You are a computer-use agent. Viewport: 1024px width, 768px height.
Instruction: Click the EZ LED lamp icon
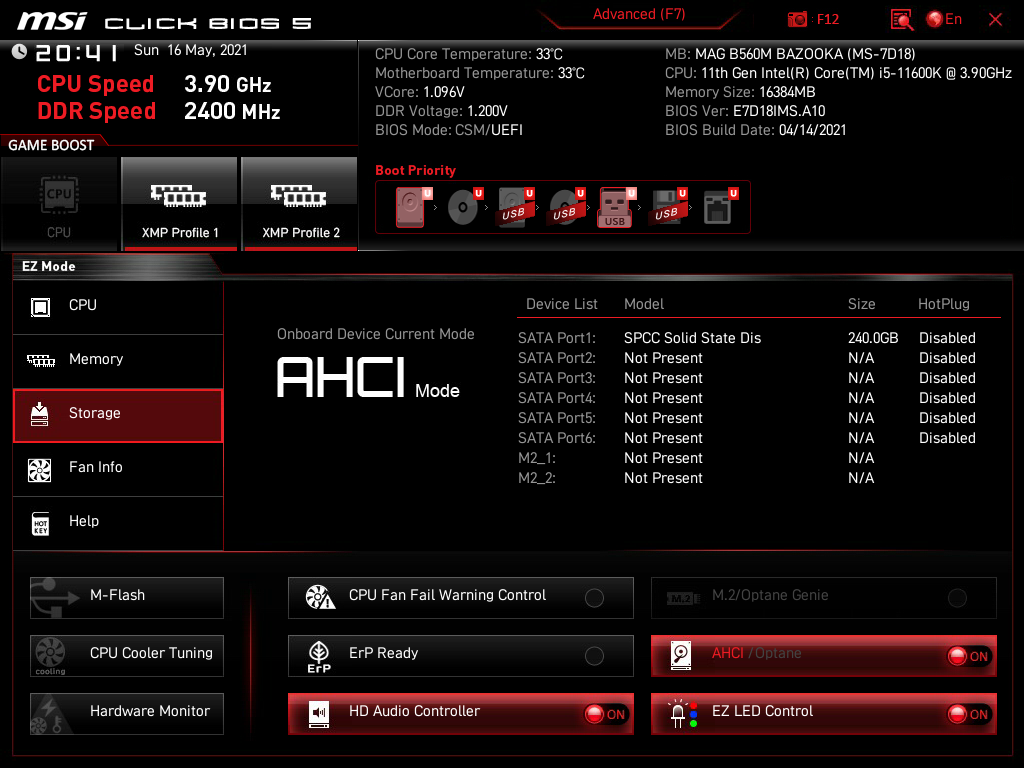(x=682, y=714)
